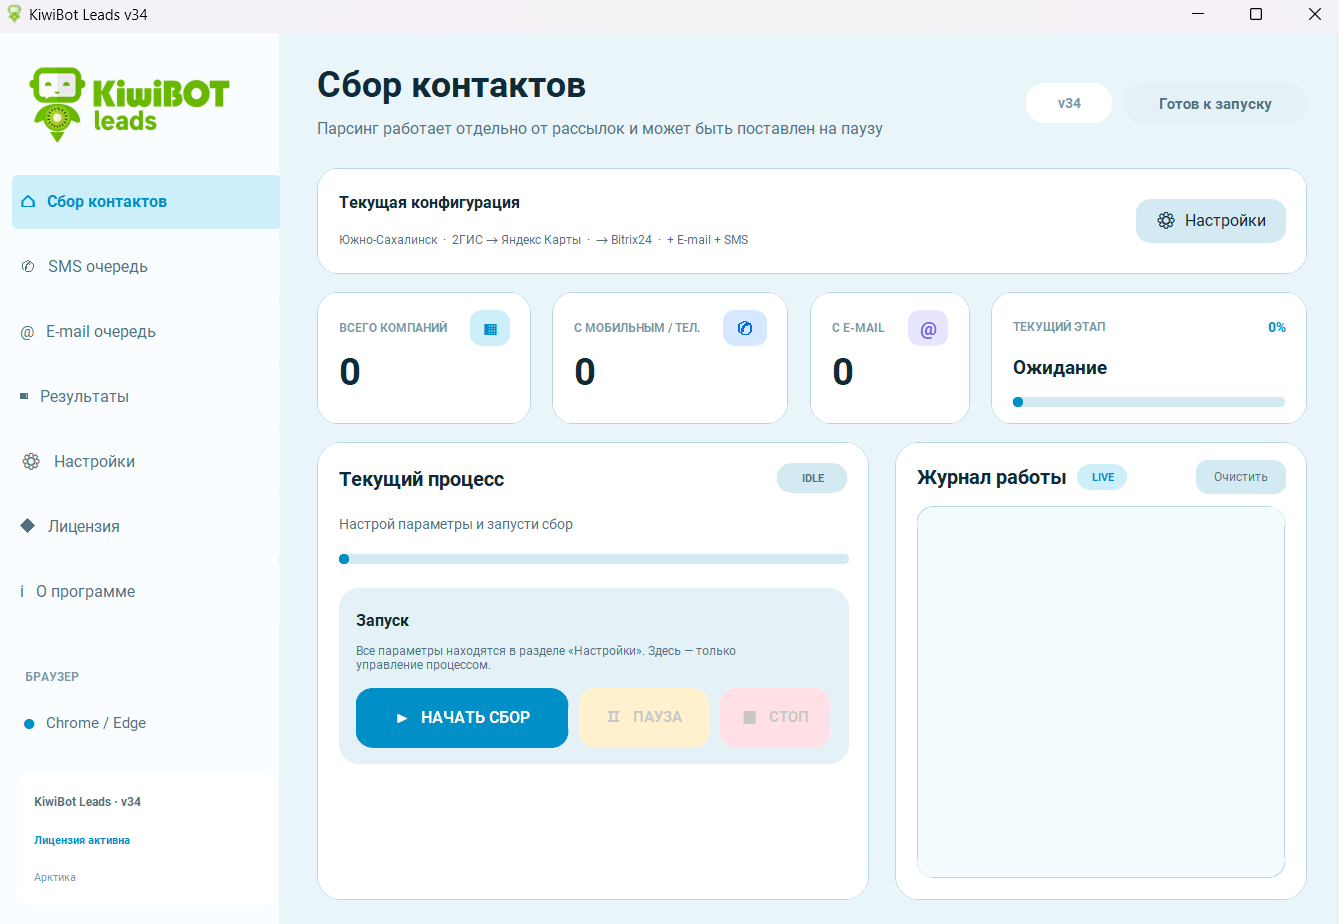Click the Лицензия активна status text
Screen dimensions: 1339x924
point(82,840)
